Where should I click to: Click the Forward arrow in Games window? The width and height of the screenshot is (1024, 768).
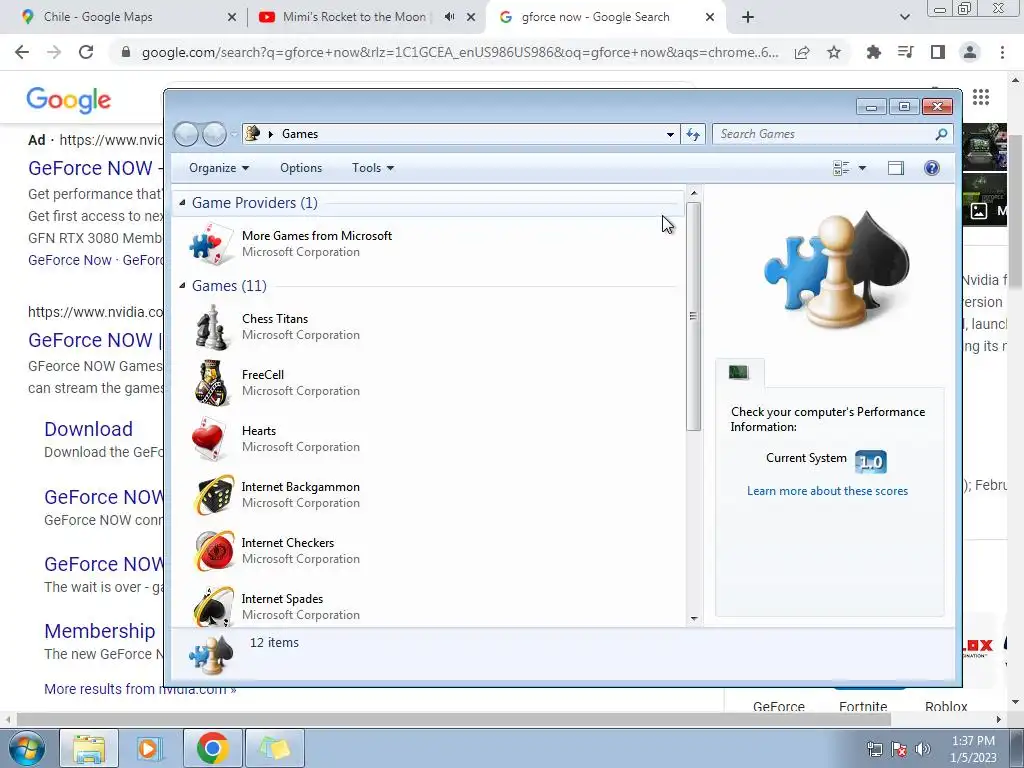click(214, 134)
